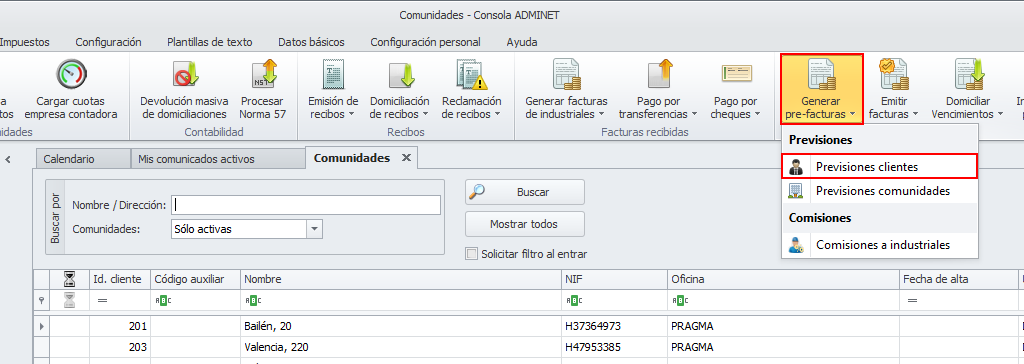Open the Comunidades Sólo activas combo box
This screenshot has height=364, width=1024.
[x=247, y=229]
